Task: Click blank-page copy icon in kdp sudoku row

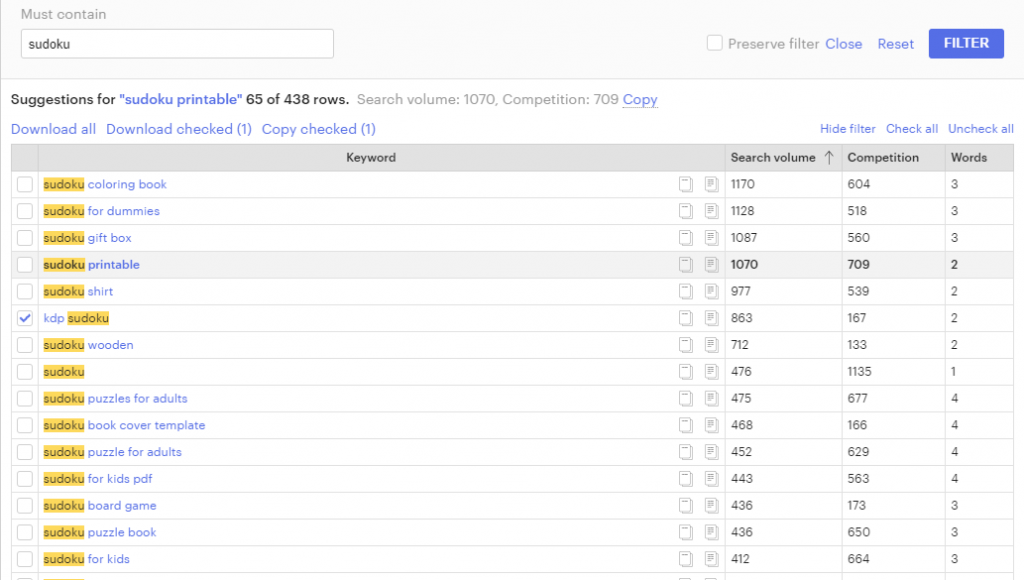Action: tap(685, 318)
